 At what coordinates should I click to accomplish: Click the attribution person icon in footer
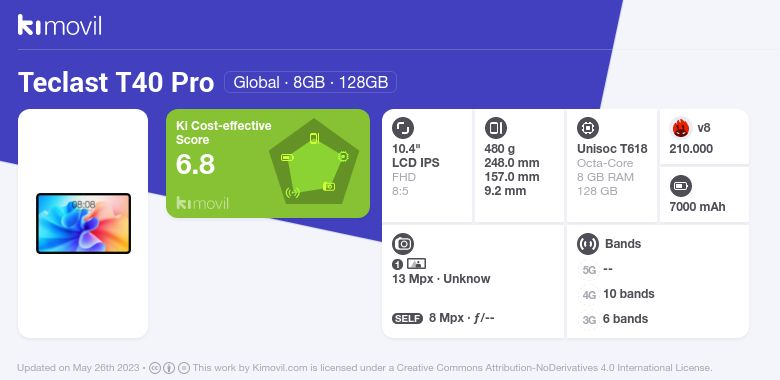click(x=169, y=368)
